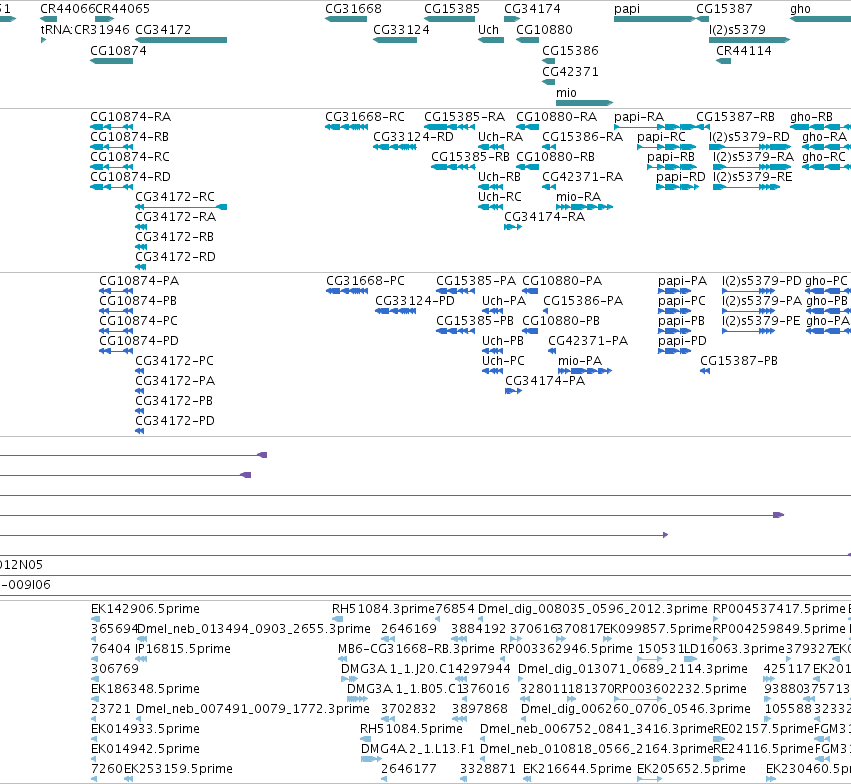Select the CR44066 gene label
Image resolution: width=851 pixels, height=784 pixels.
(68, 9)
